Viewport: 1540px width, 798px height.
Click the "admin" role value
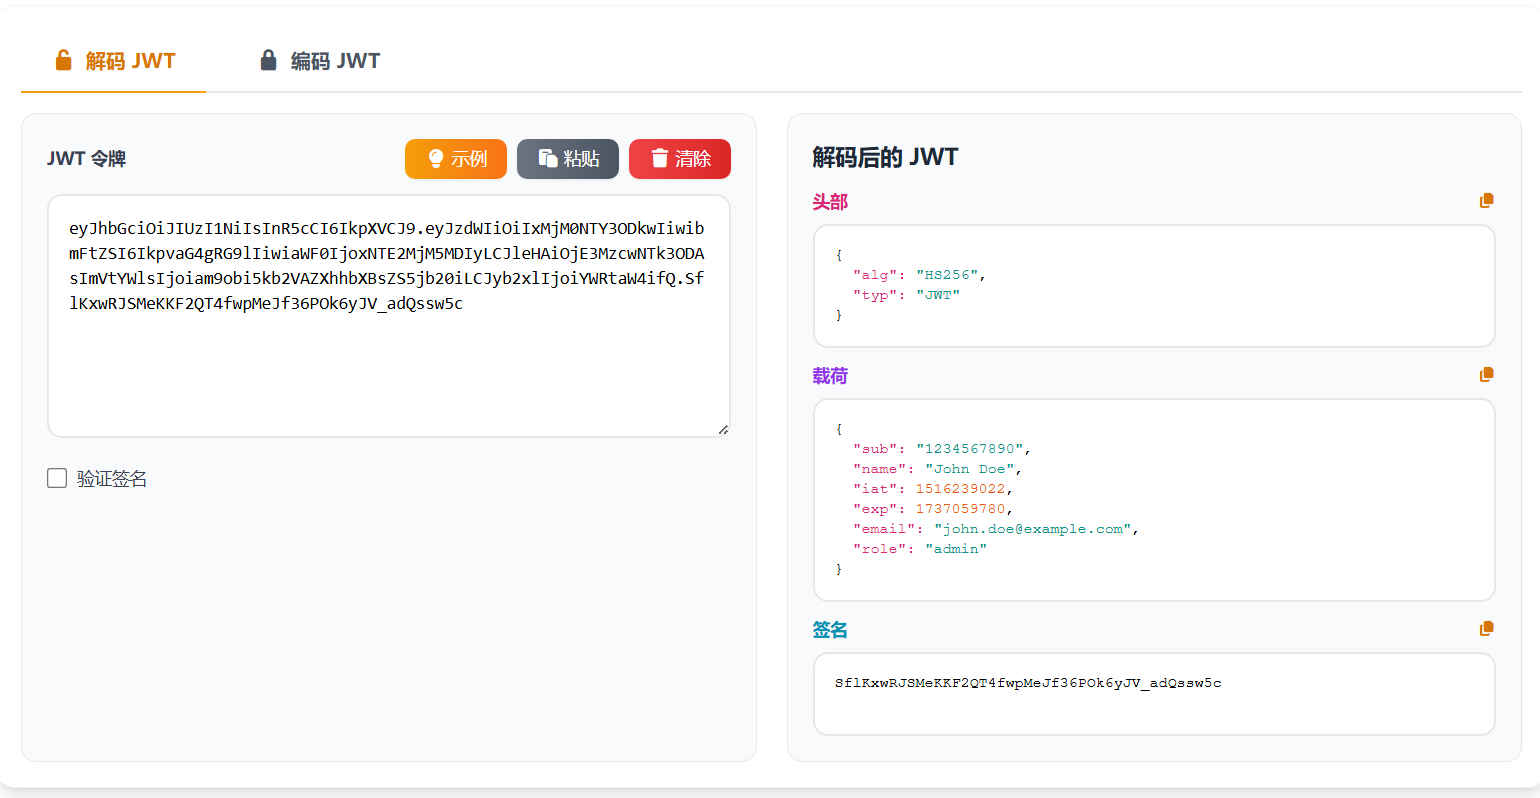click(x=956, y=549)
